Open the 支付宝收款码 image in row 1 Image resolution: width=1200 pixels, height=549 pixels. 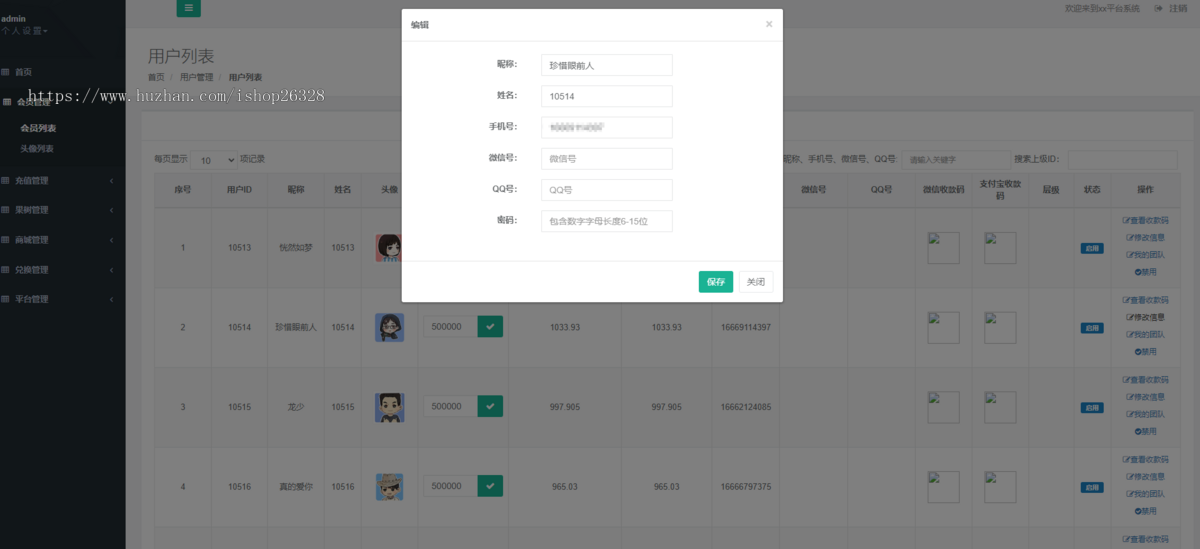[1000, 248]
